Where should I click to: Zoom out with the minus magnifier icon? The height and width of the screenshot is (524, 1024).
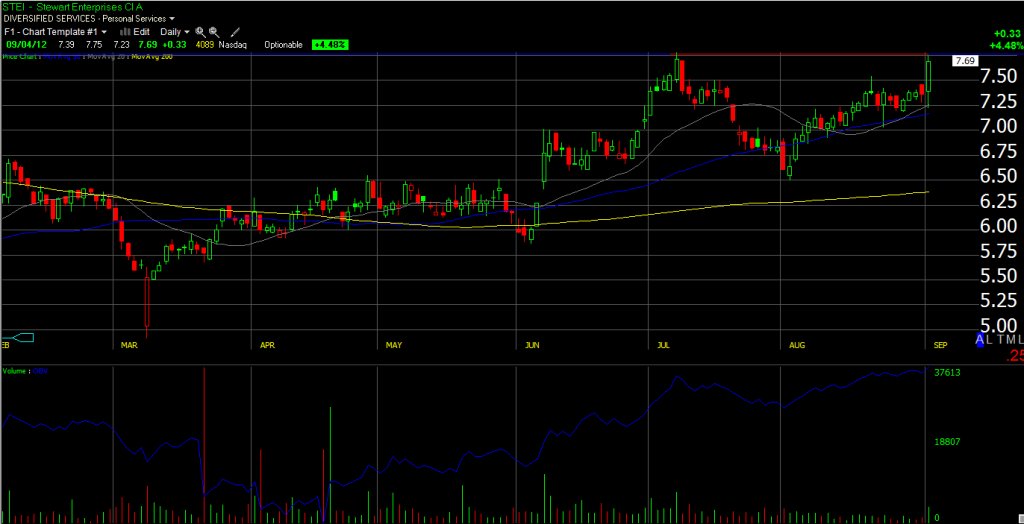(x=214, y=31)
